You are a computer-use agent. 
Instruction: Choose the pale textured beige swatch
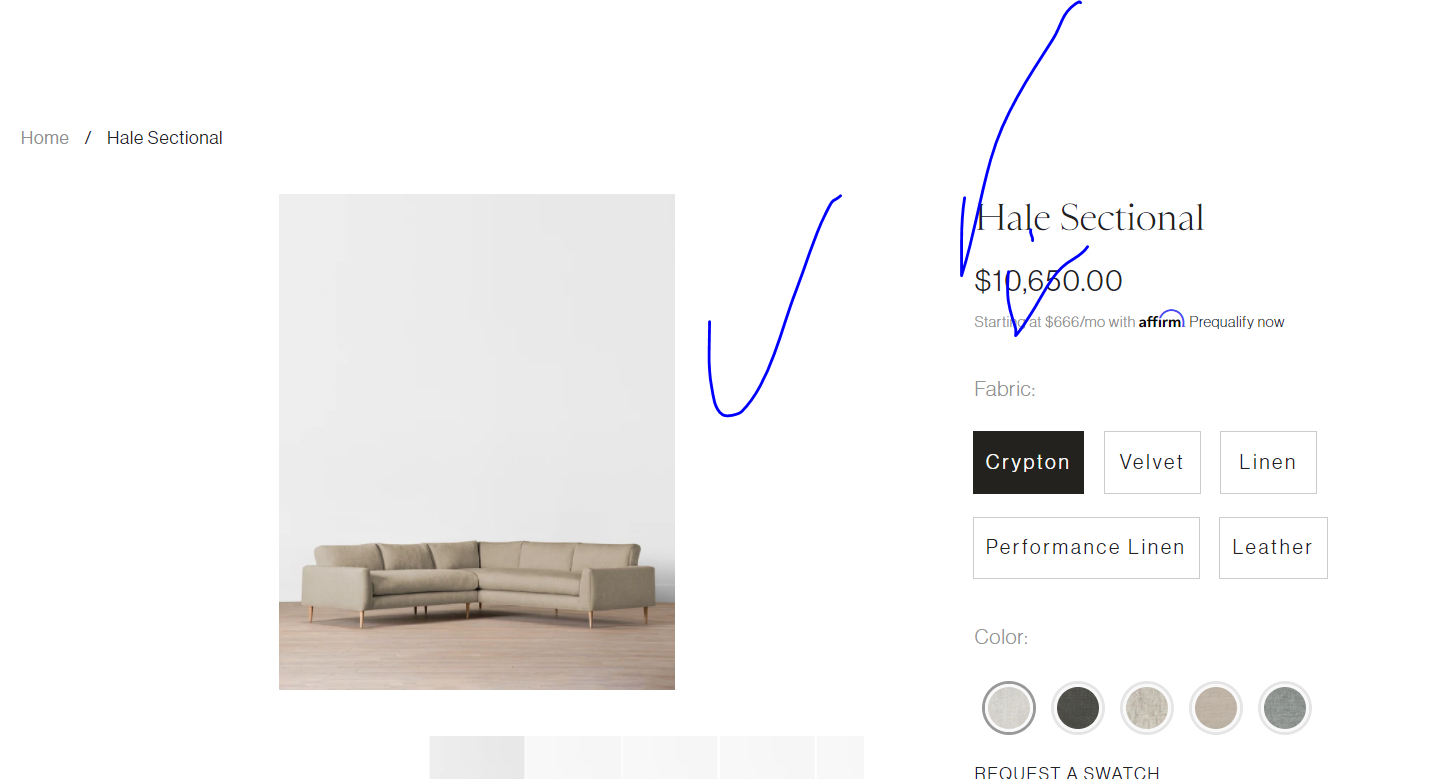coord(1146,708)
